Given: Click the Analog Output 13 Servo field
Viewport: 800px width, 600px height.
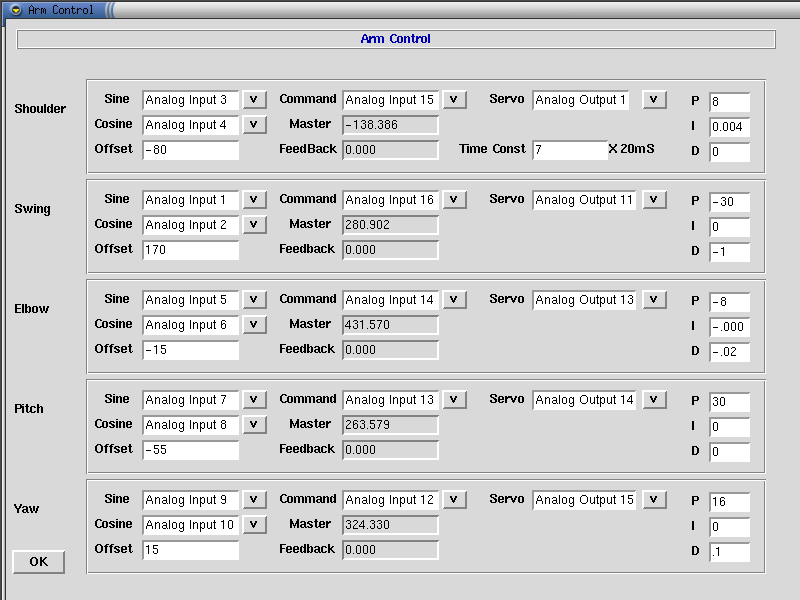Looking at the screenshot, I should click(584, 300).
